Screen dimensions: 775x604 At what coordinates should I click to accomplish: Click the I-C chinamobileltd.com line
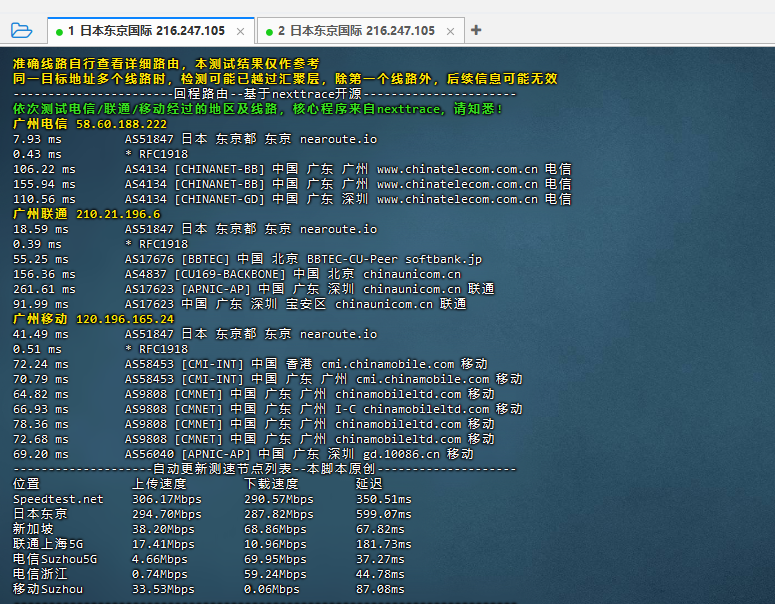[x=267, y=409]
